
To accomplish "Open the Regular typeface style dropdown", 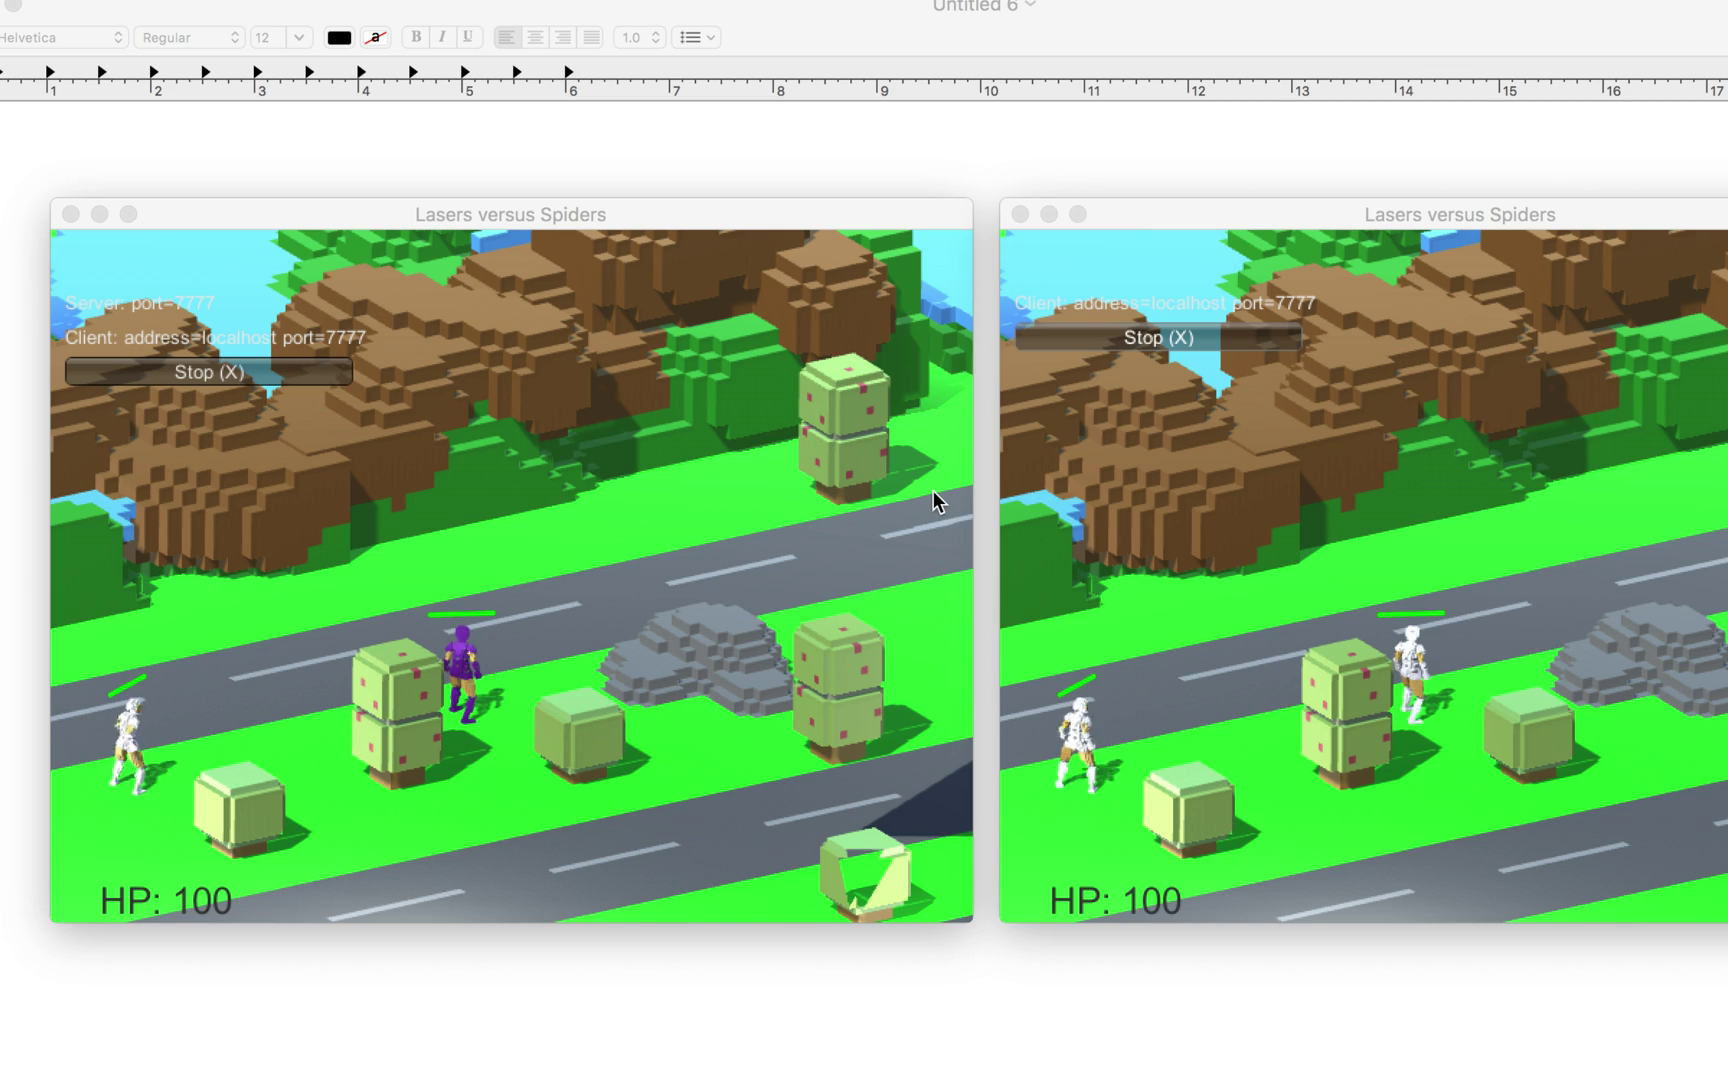I will tap(190, 37).
